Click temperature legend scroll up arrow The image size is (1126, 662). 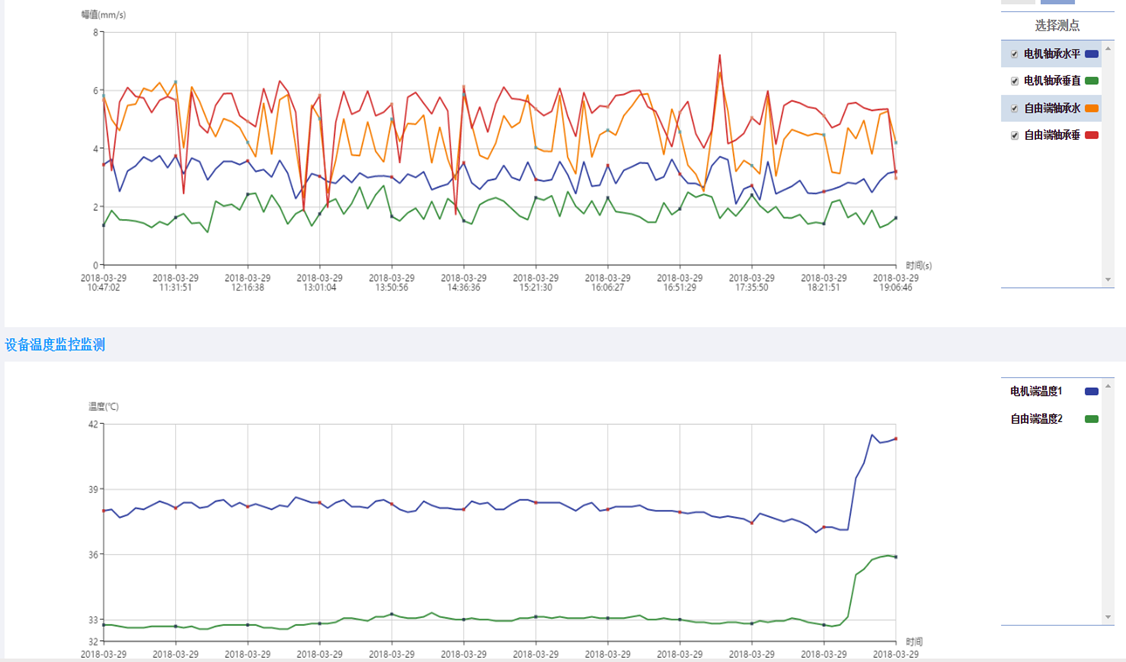coord(1108,387)
